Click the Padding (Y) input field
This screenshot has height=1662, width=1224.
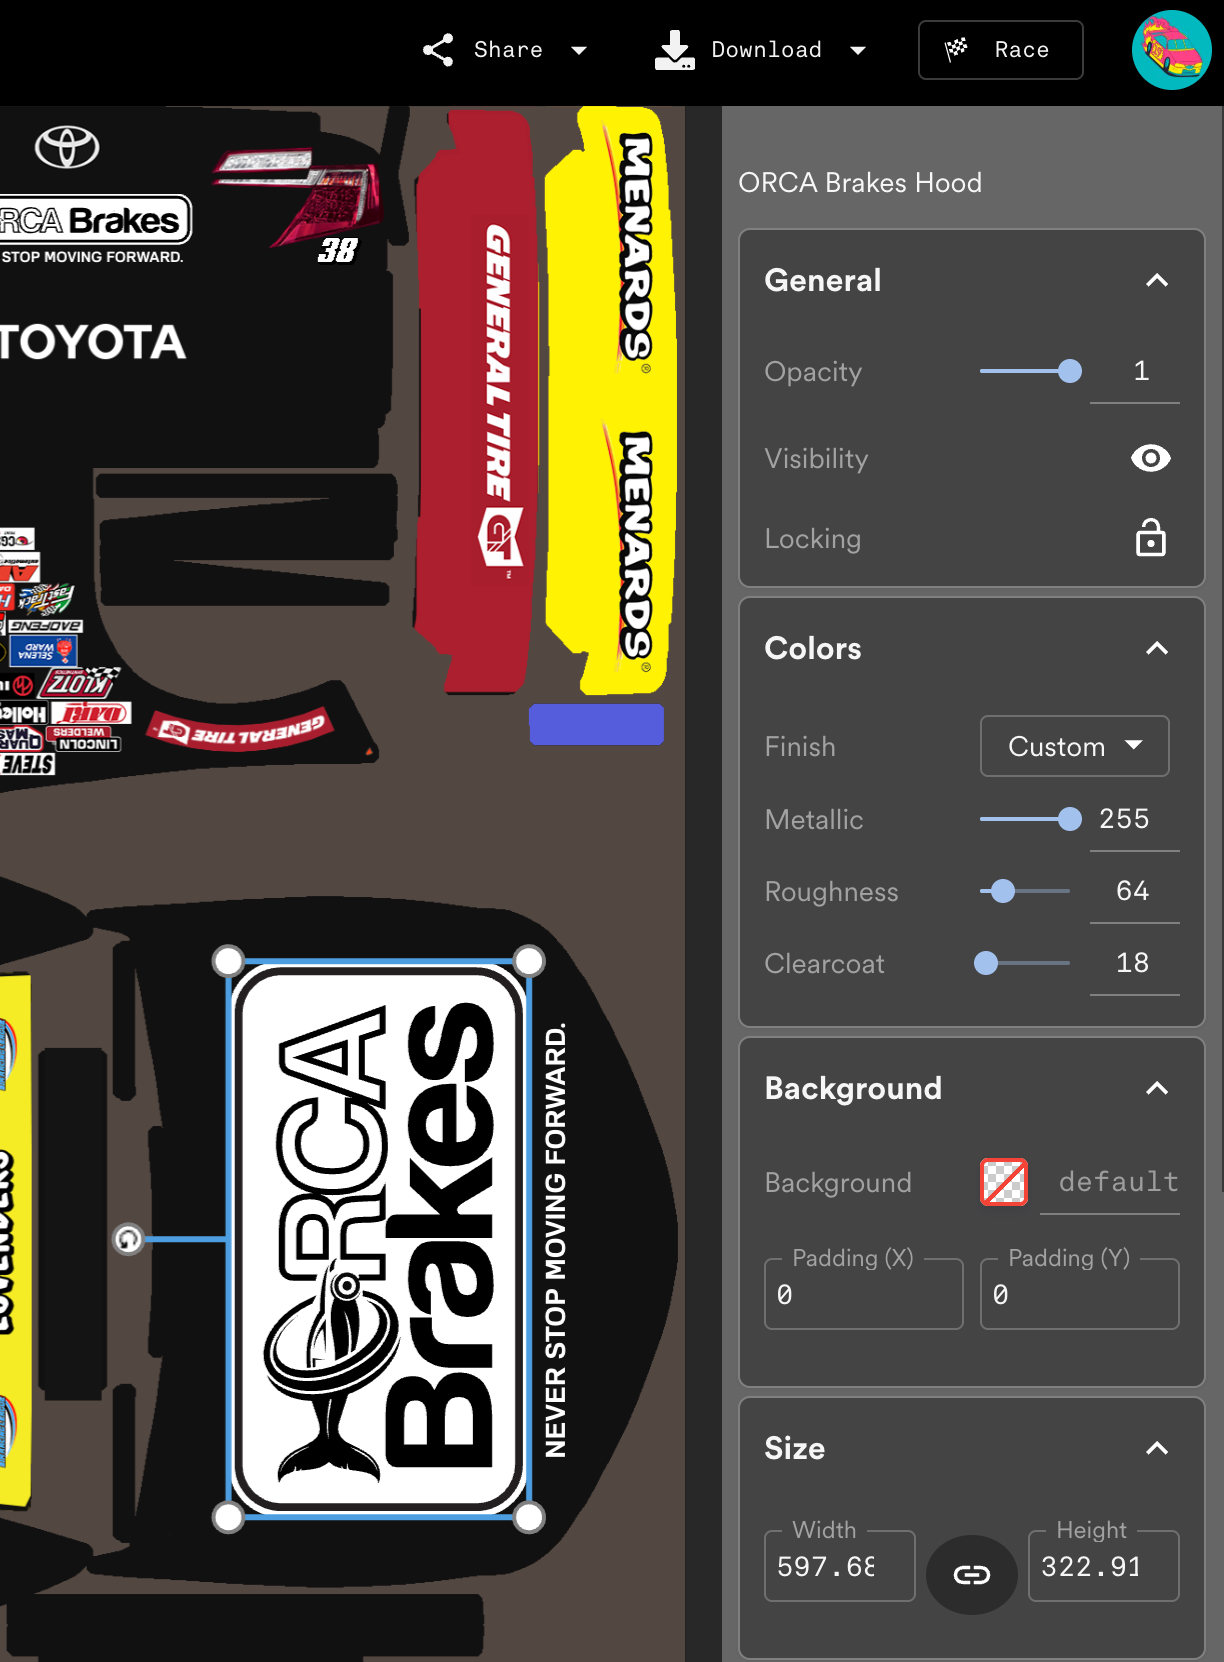[1080, 1294]
